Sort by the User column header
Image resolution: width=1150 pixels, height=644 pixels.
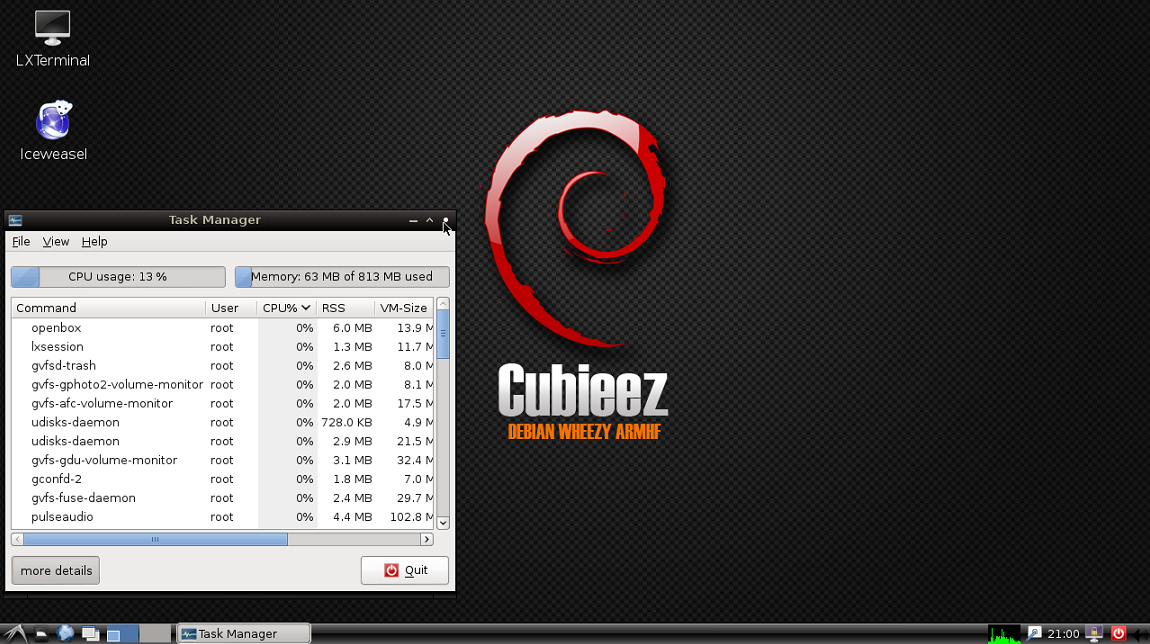click(x=231, y=308)
